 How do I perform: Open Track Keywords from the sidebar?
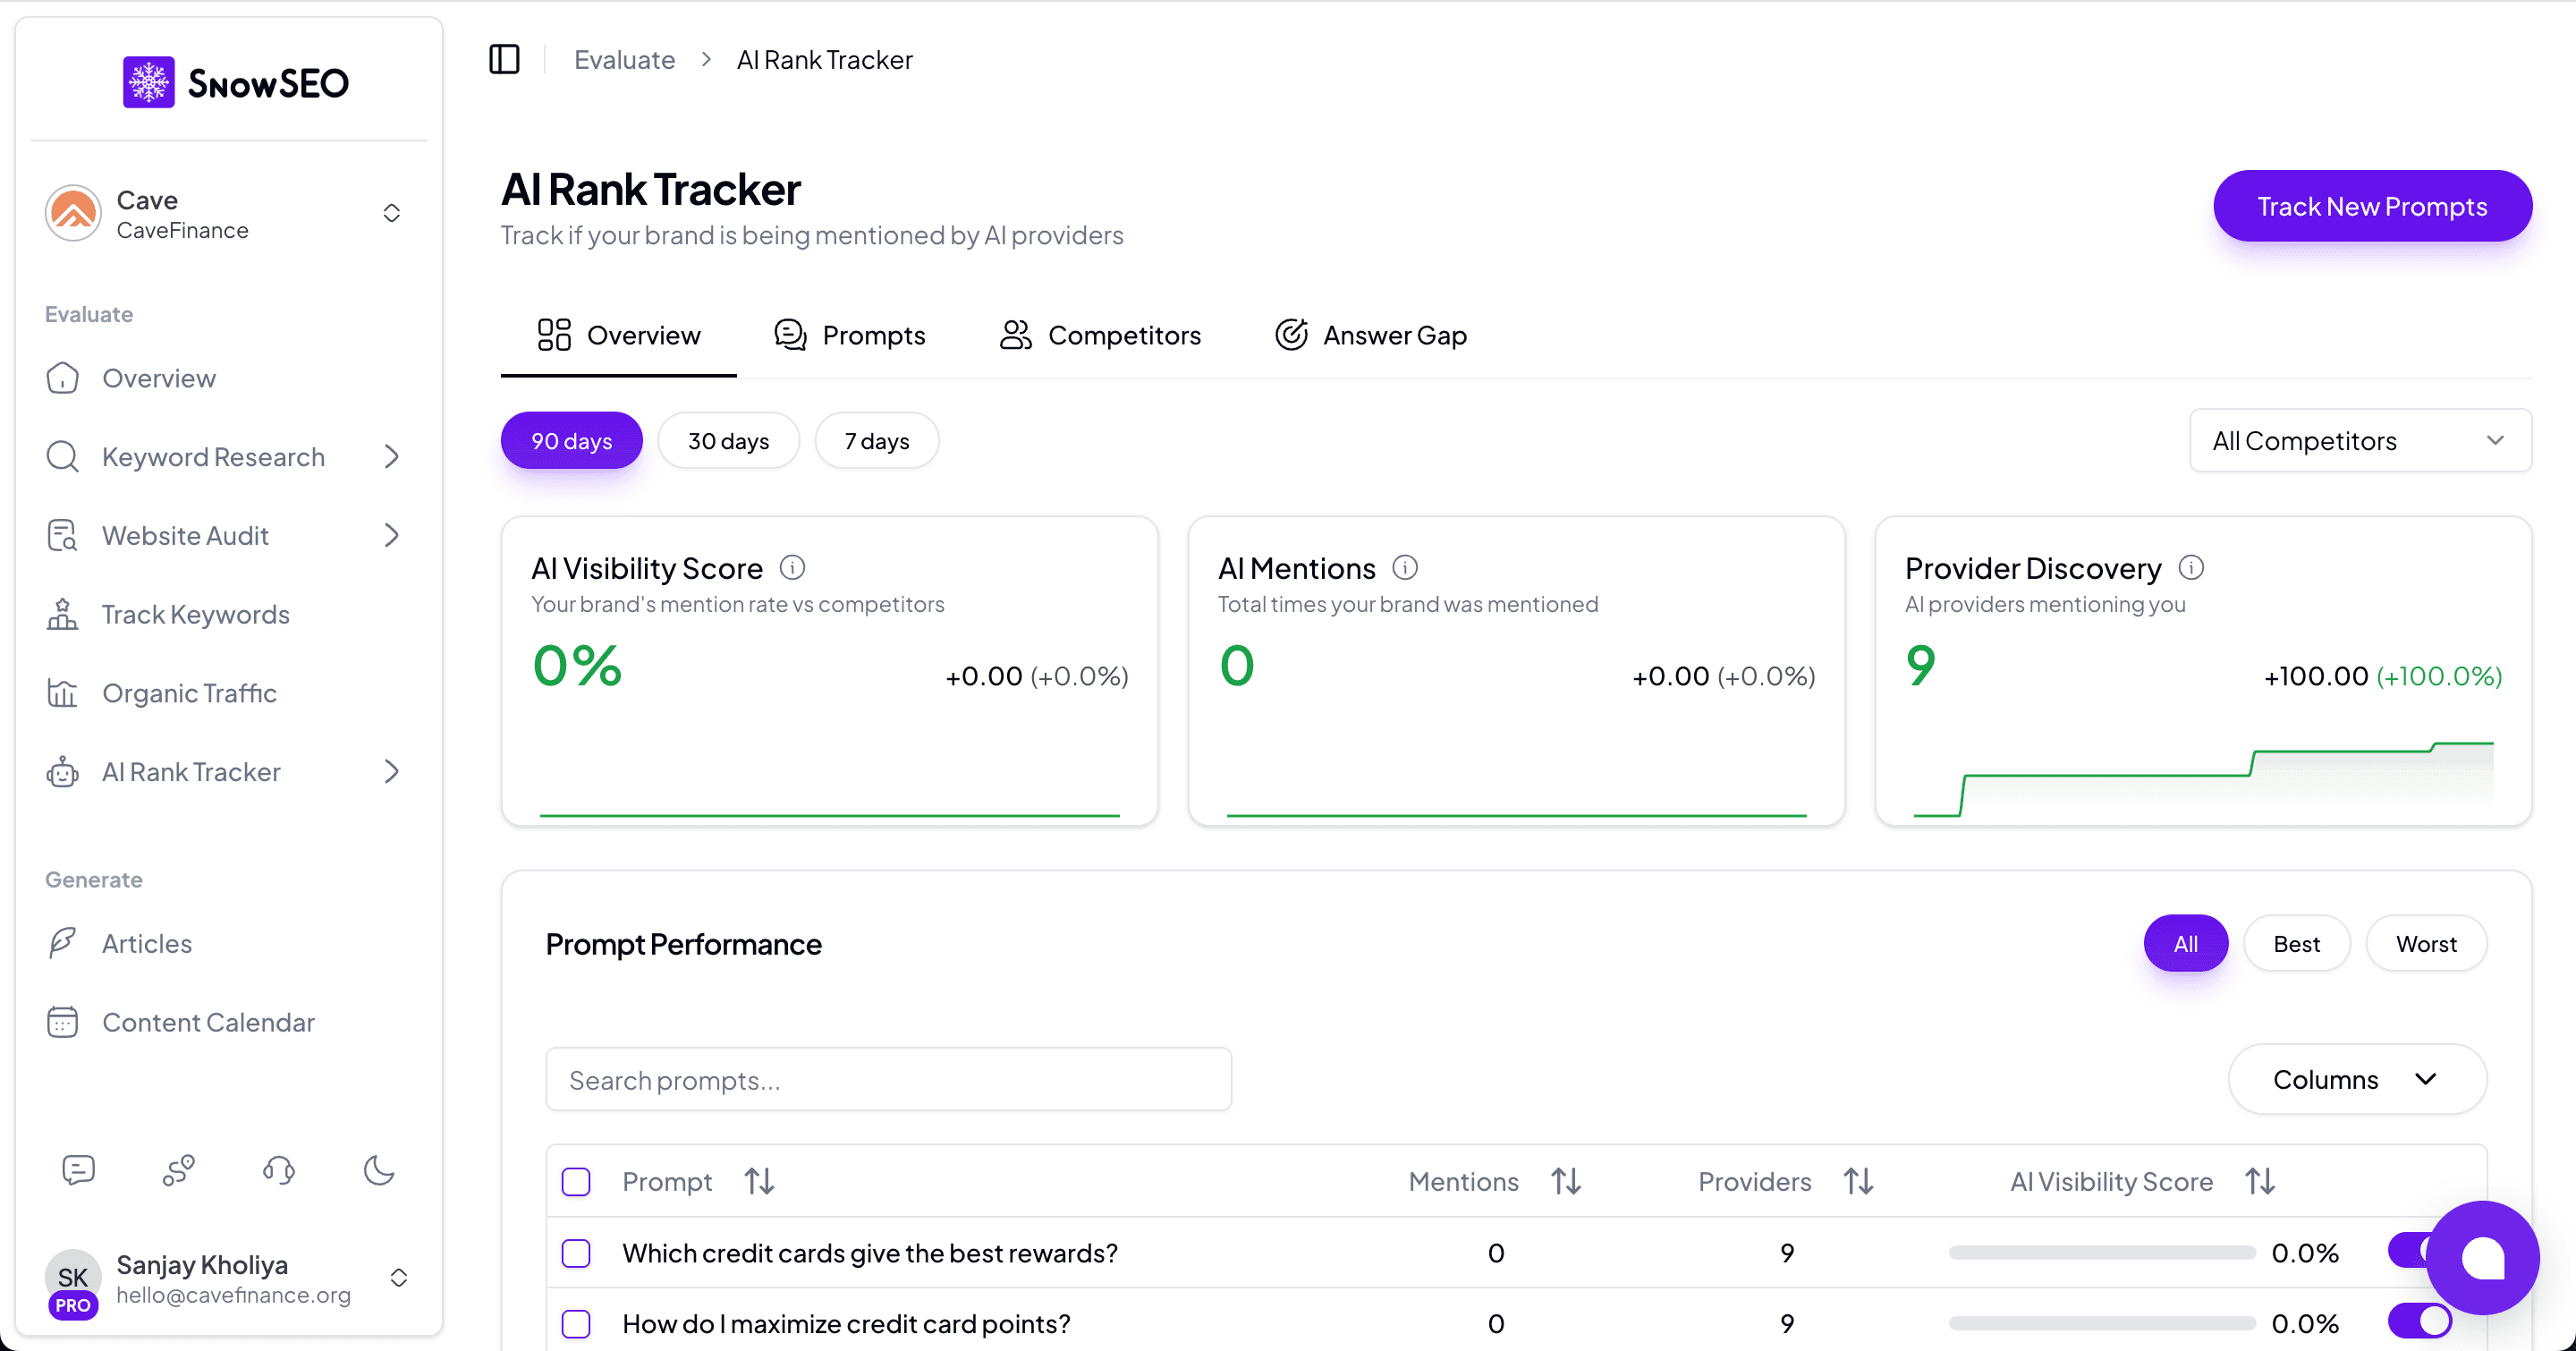[196, 614]
